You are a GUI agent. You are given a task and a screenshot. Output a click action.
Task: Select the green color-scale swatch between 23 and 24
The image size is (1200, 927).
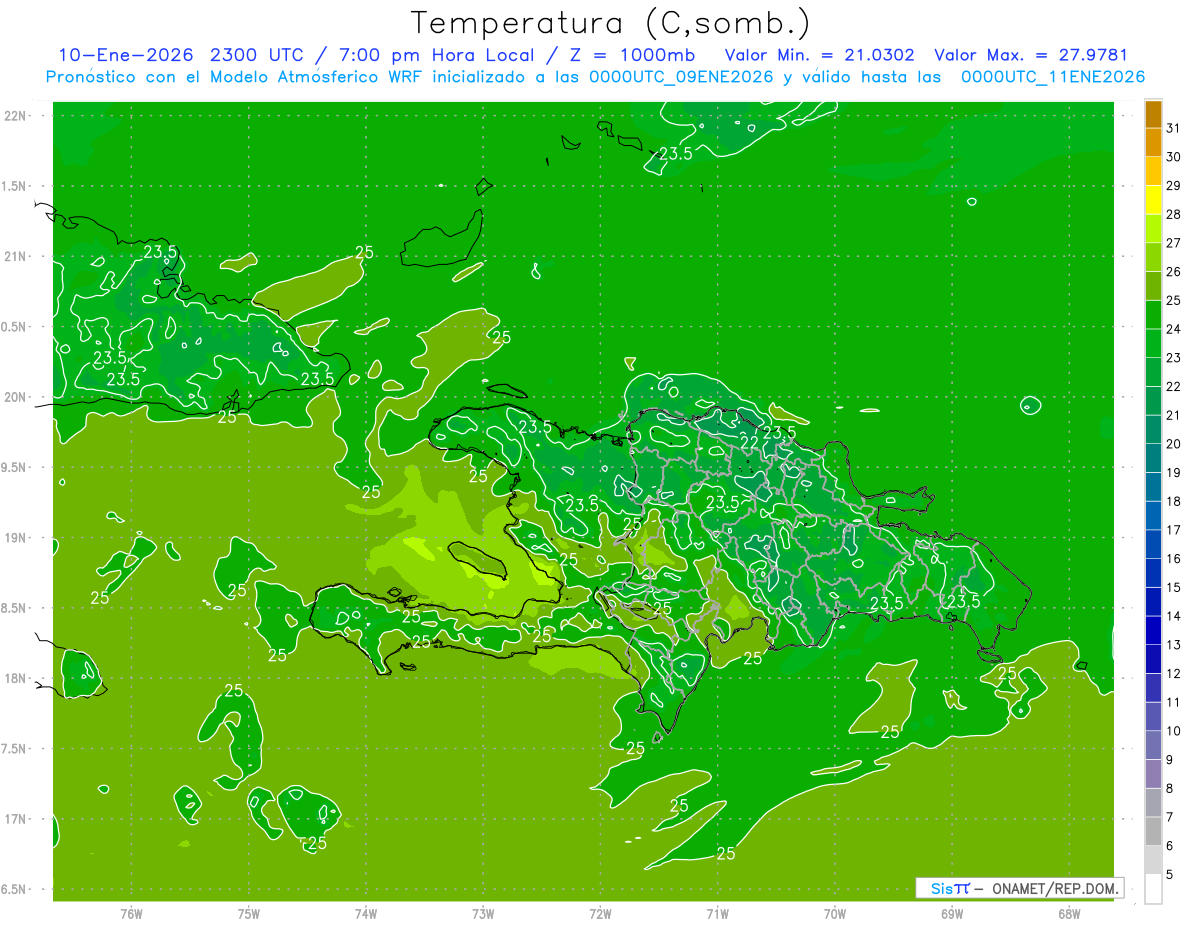tap(1153, 343)
